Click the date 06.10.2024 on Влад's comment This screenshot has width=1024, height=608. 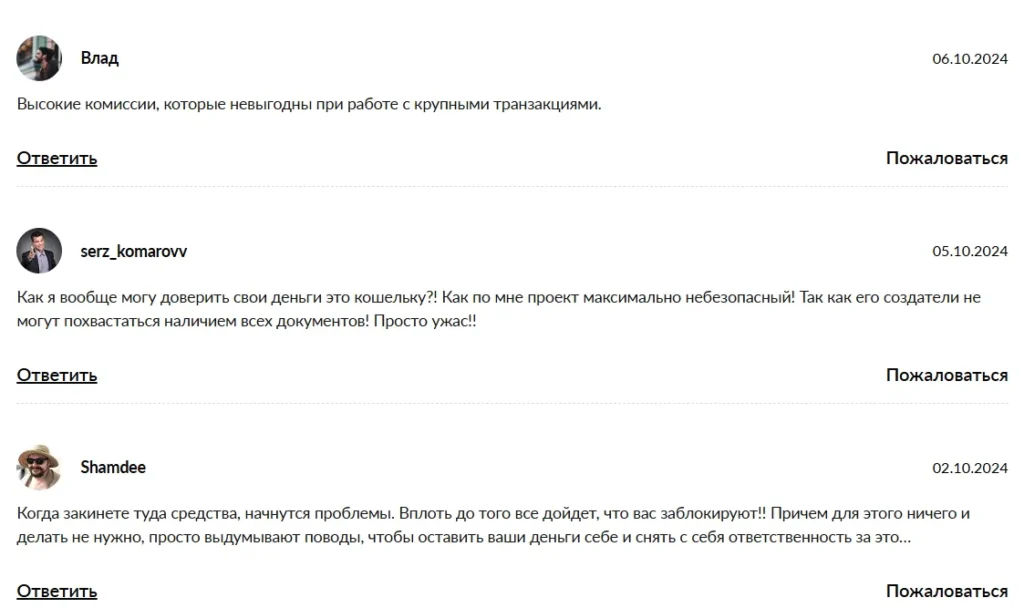click(x=969, y=57)
